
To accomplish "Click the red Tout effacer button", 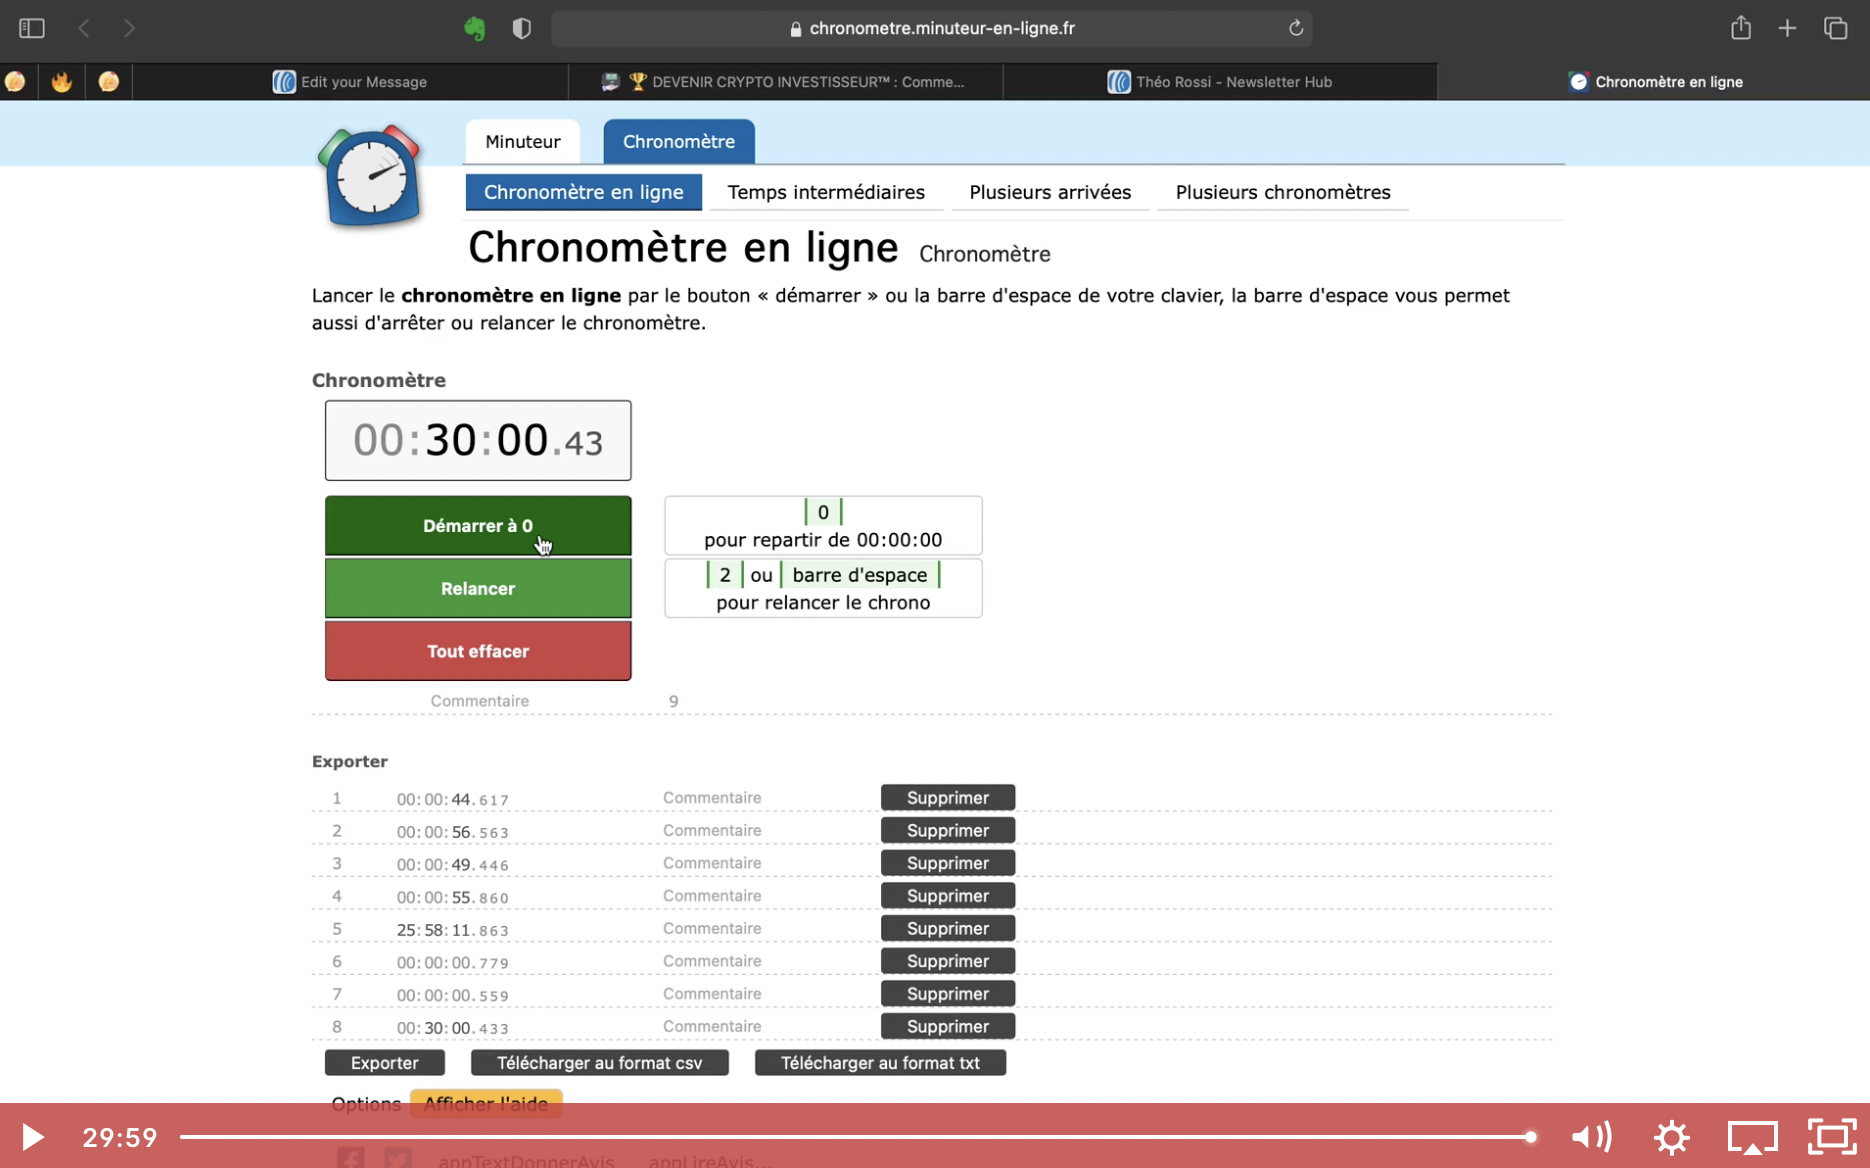I will (x=478, y=651).
